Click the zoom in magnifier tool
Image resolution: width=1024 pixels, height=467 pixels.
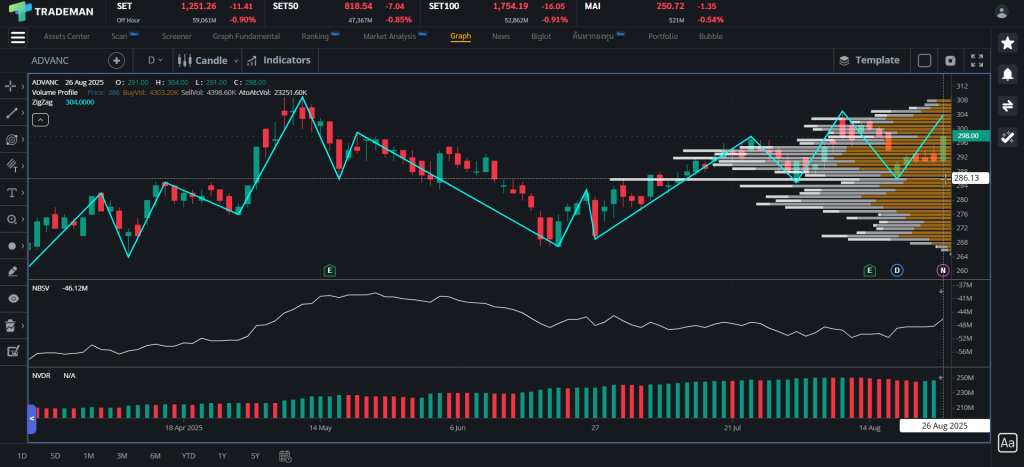point(13,219)
